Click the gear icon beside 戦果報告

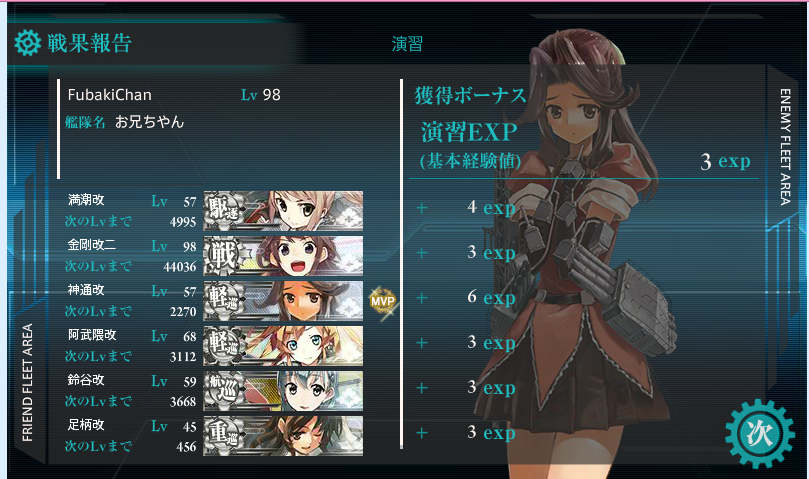point(27,43)
